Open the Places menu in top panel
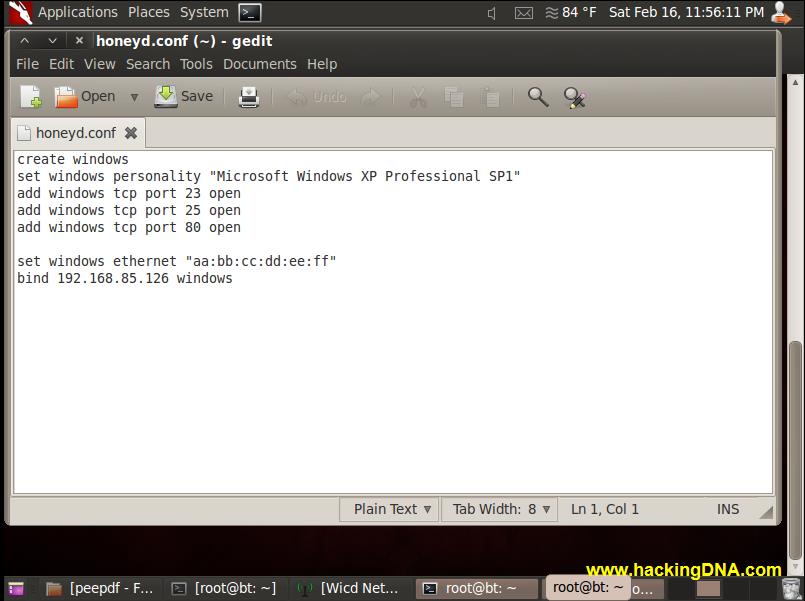805x601 pixels. coord(148,12)
